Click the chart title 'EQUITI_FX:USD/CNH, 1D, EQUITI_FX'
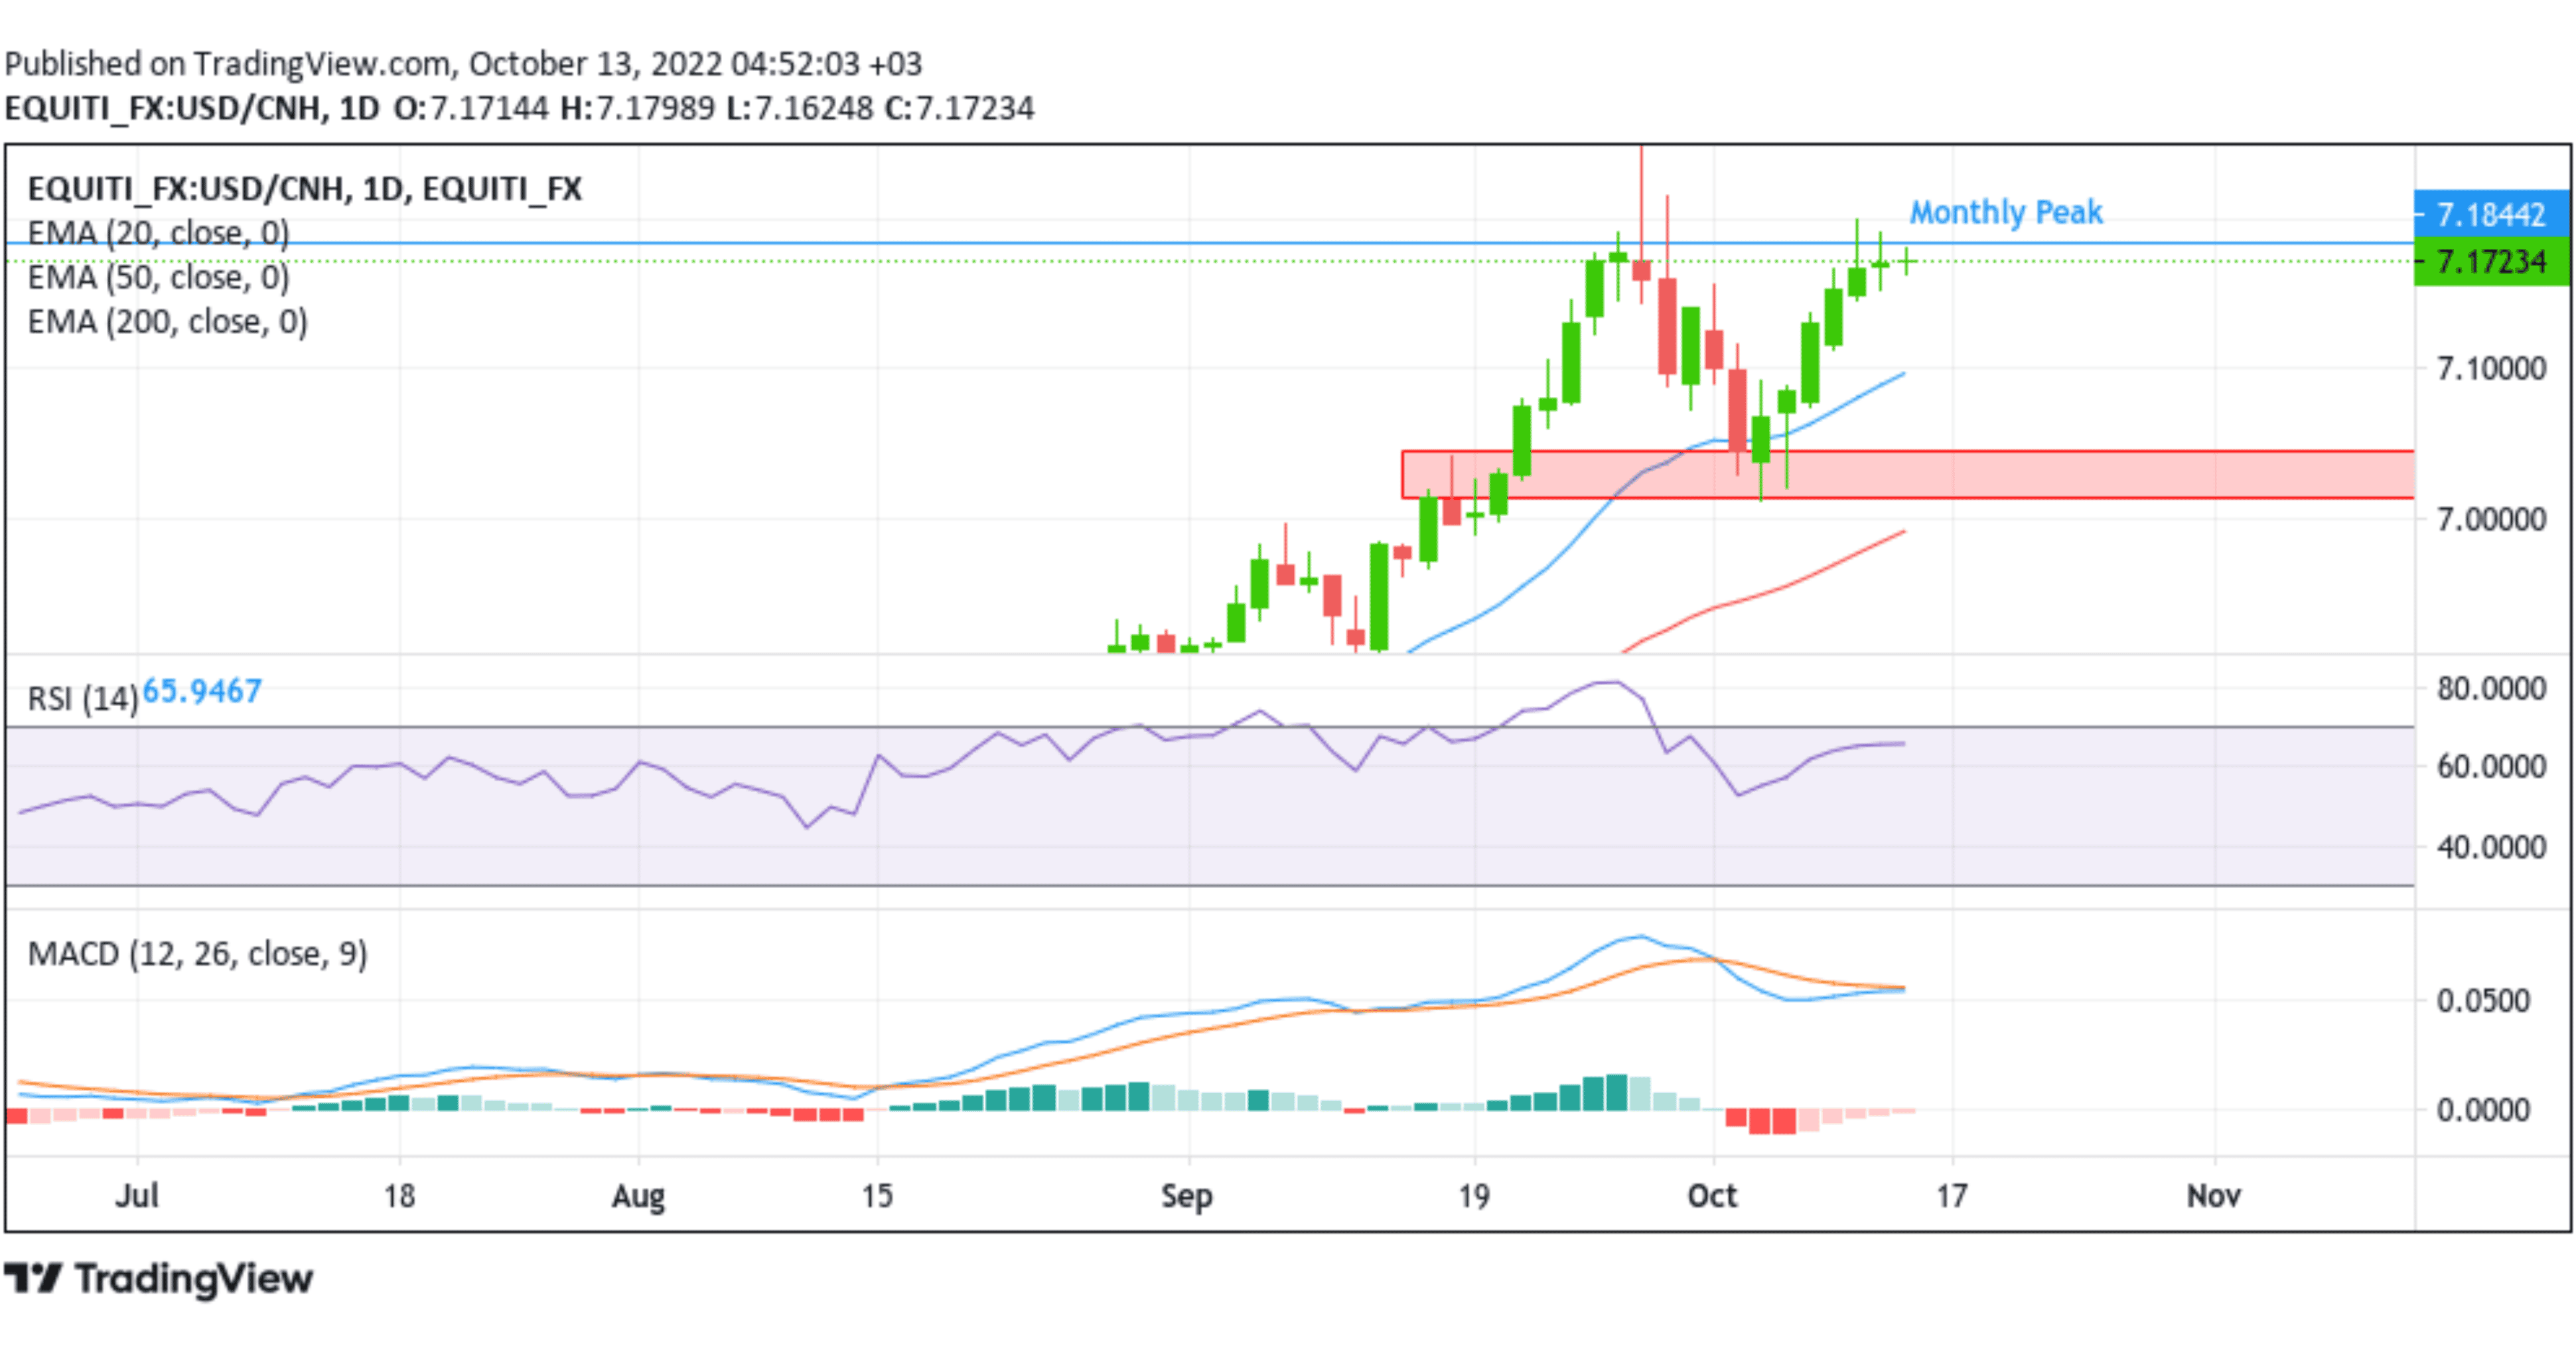Viewport: 2576px width, 1354px height. (305, 189)
